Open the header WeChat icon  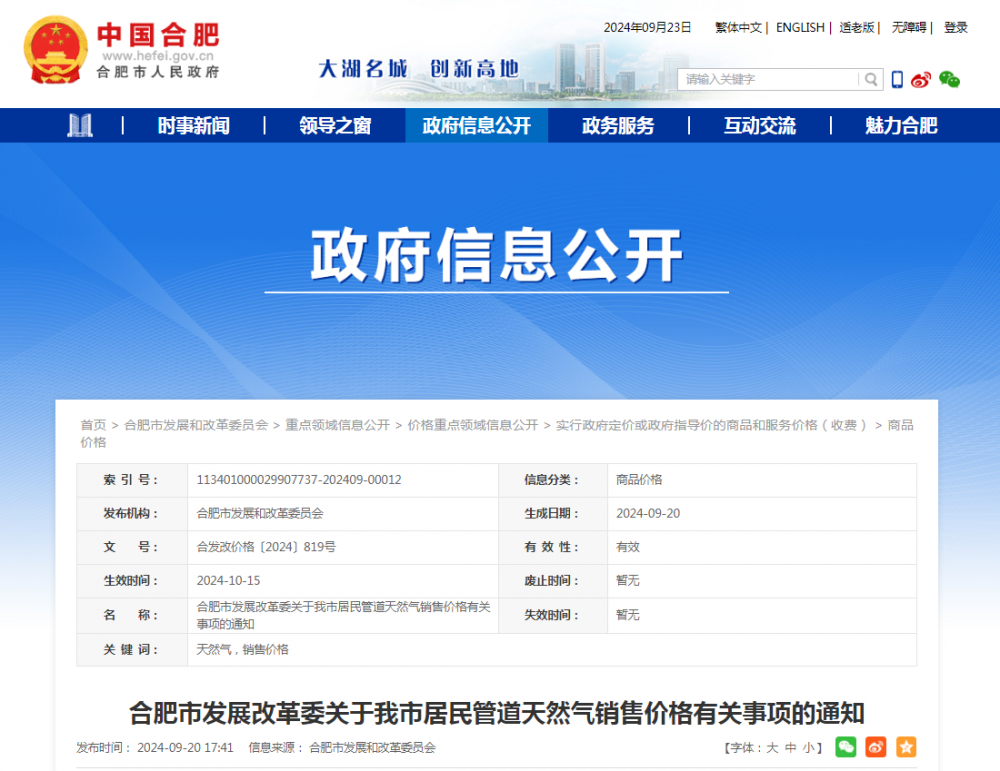(x=949, y=79)
